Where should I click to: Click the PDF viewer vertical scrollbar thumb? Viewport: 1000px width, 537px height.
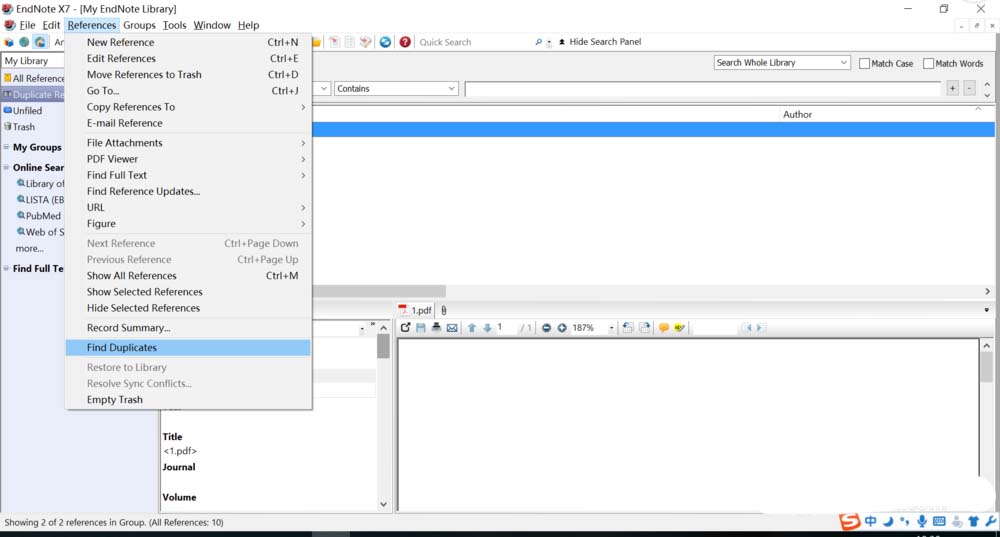pyautogui.click(x=986, y=367)
